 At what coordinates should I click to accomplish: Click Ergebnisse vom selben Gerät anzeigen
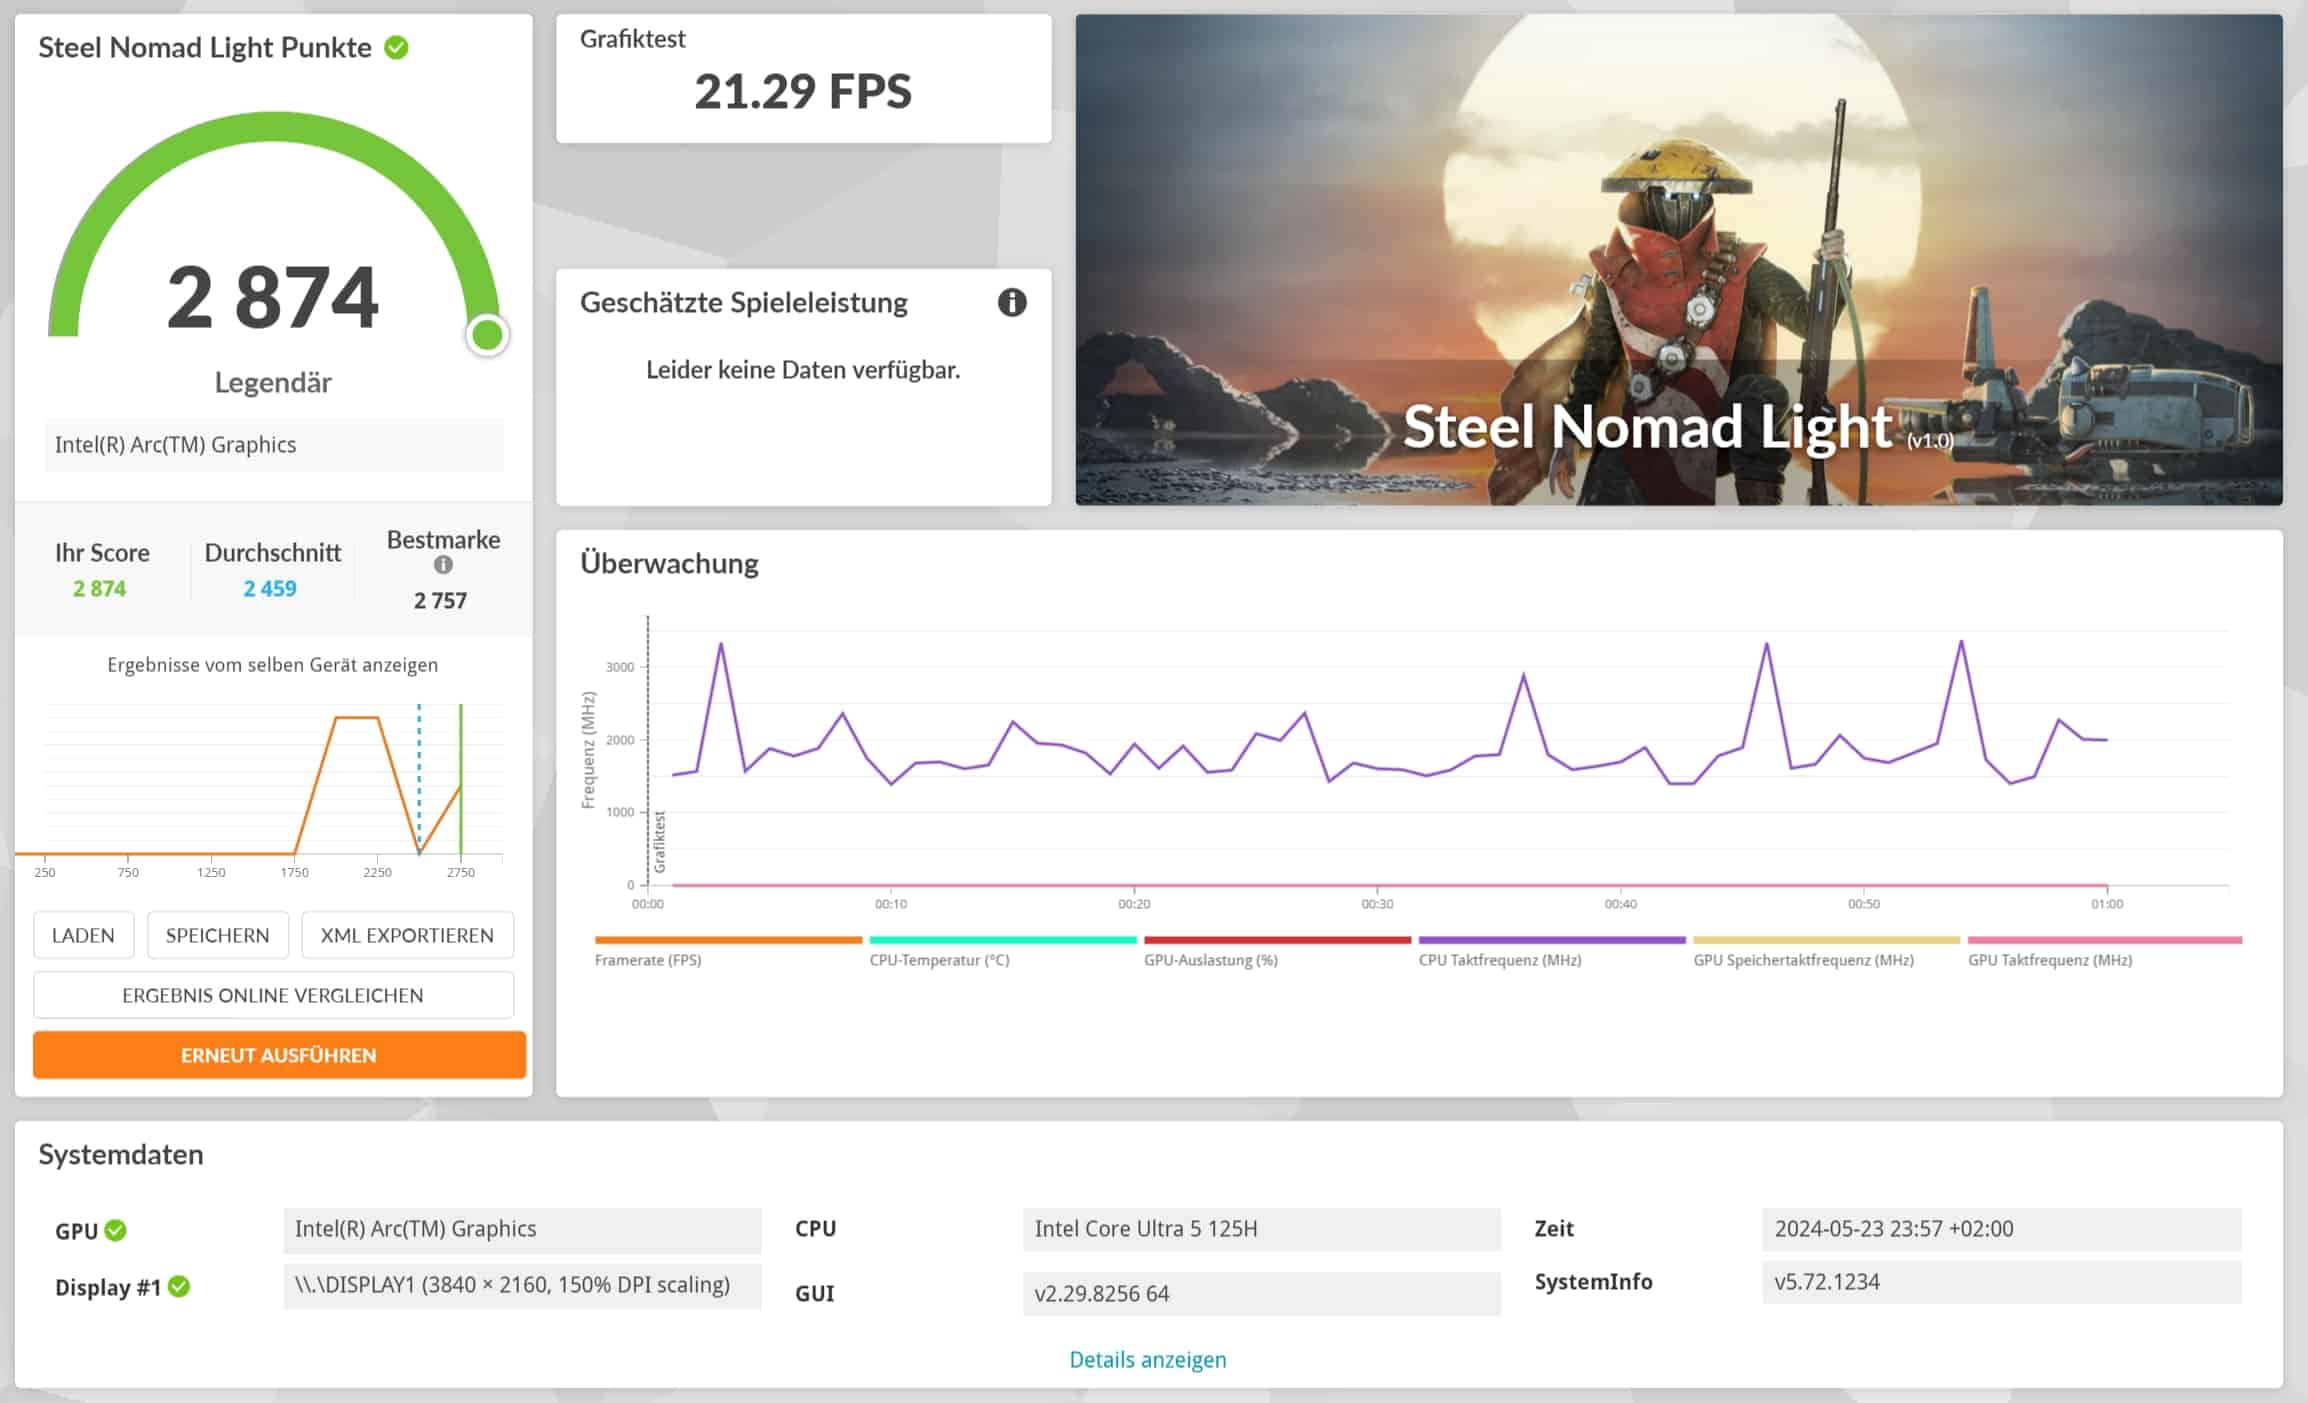point(272,665)
